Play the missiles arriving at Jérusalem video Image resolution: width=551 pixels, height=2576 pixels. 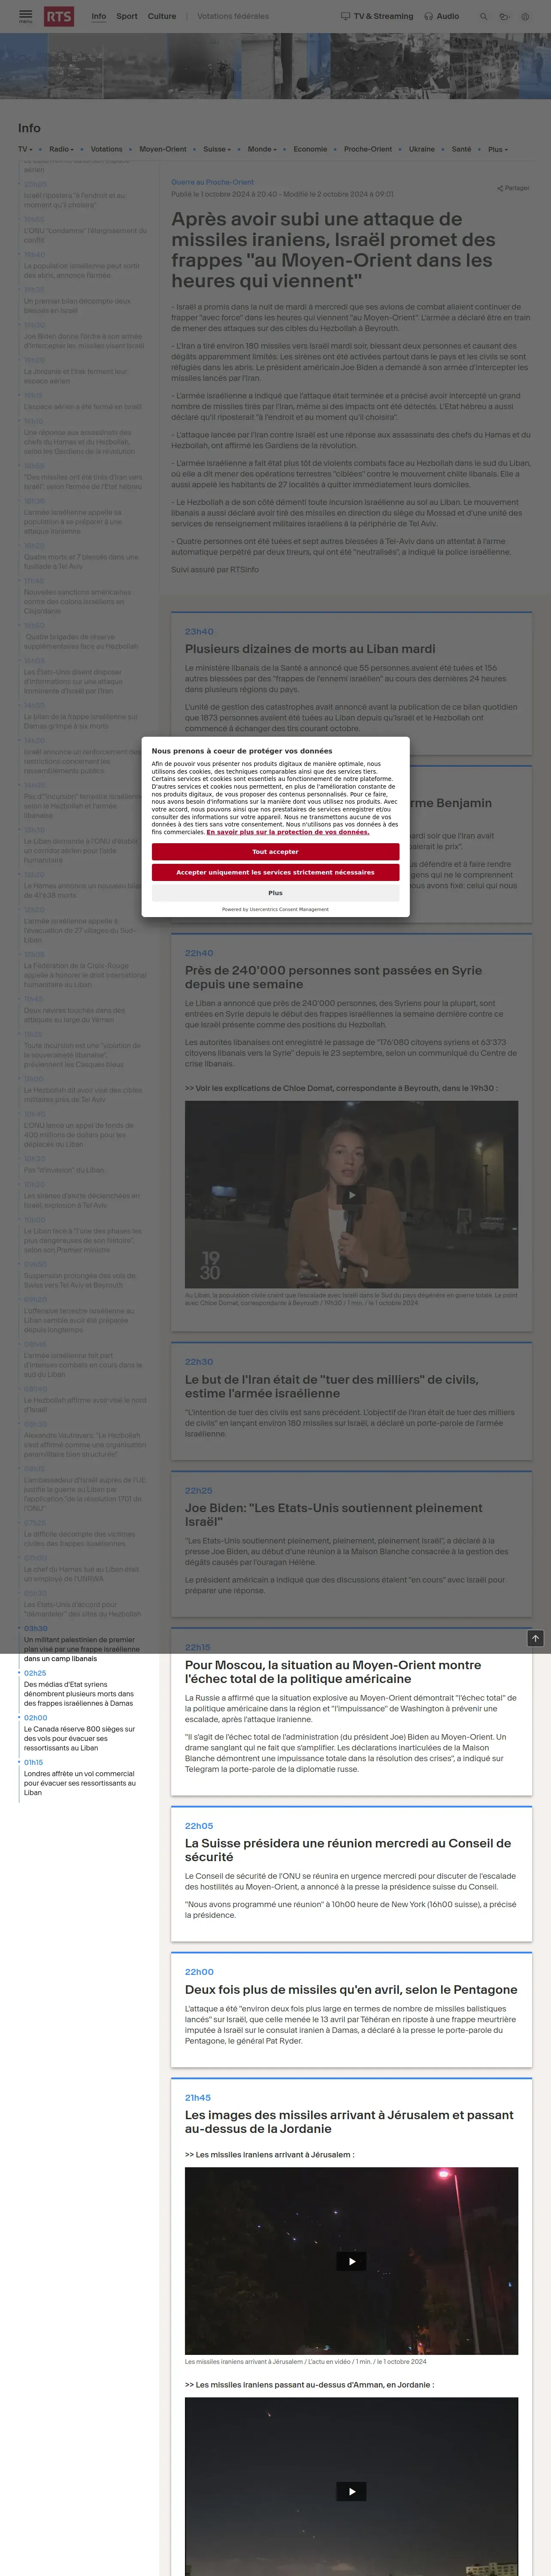(x=351, y=2260)
